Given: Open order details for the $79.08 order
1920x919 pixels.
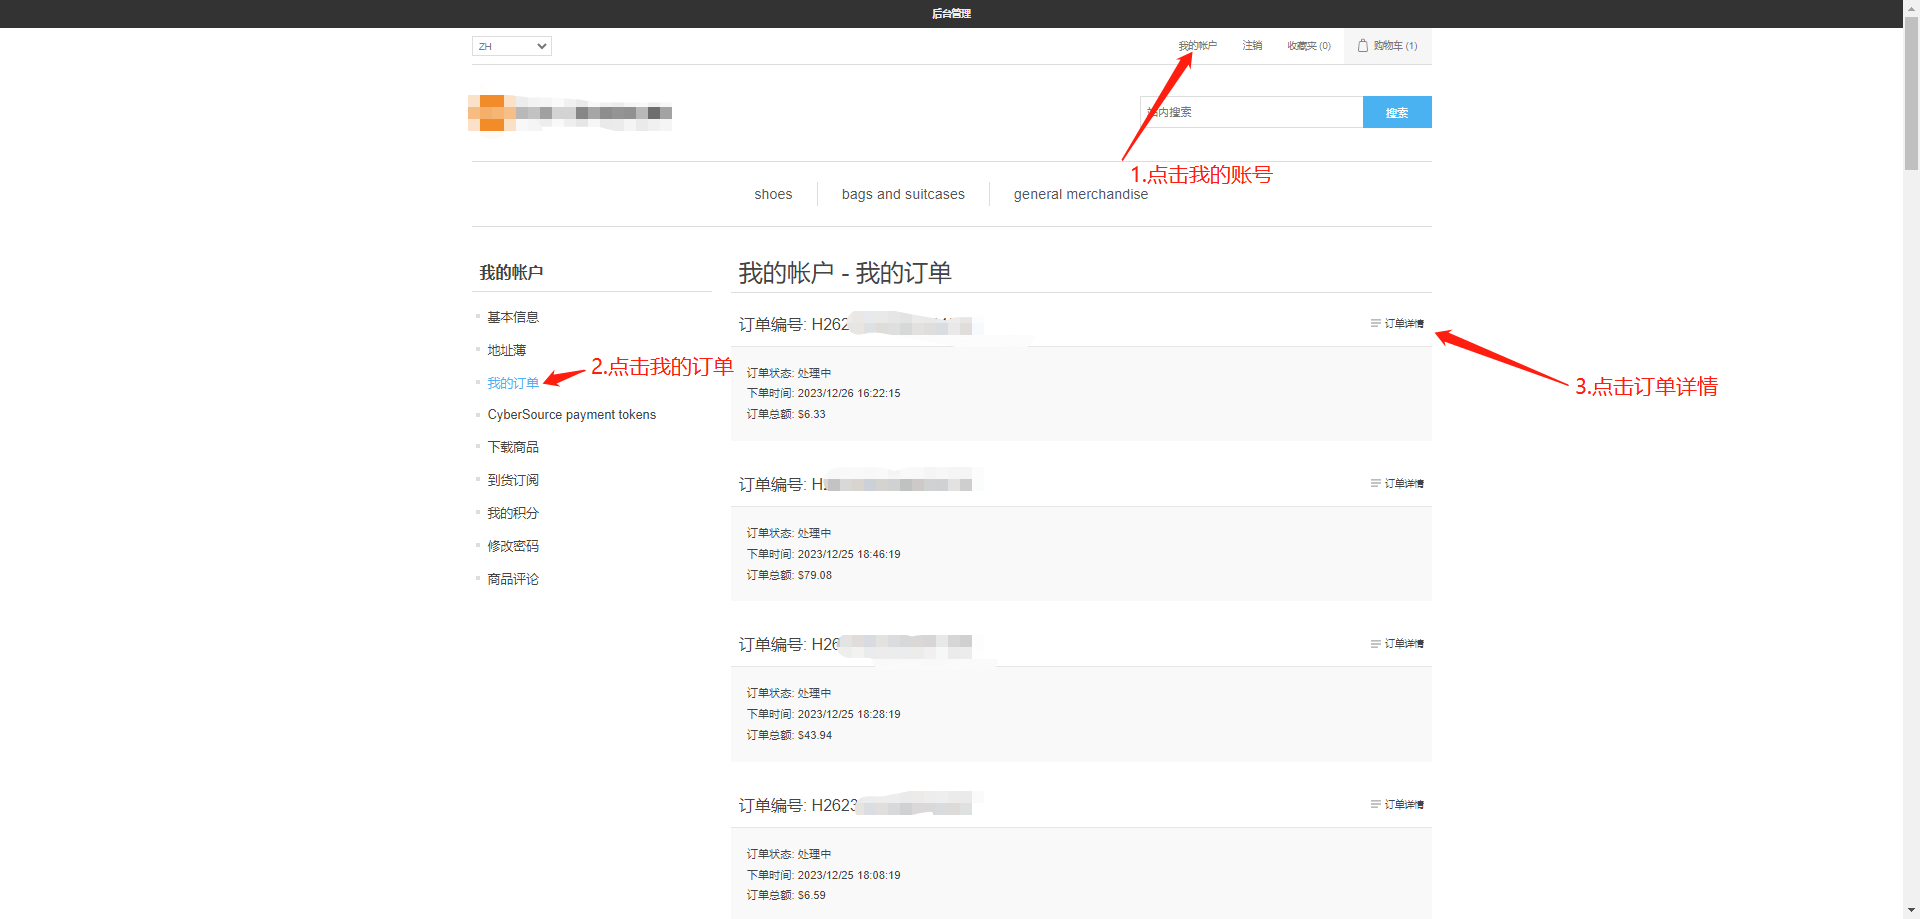Looking at the screenshot, I should pyautogui.click(x=1398, y=484).
